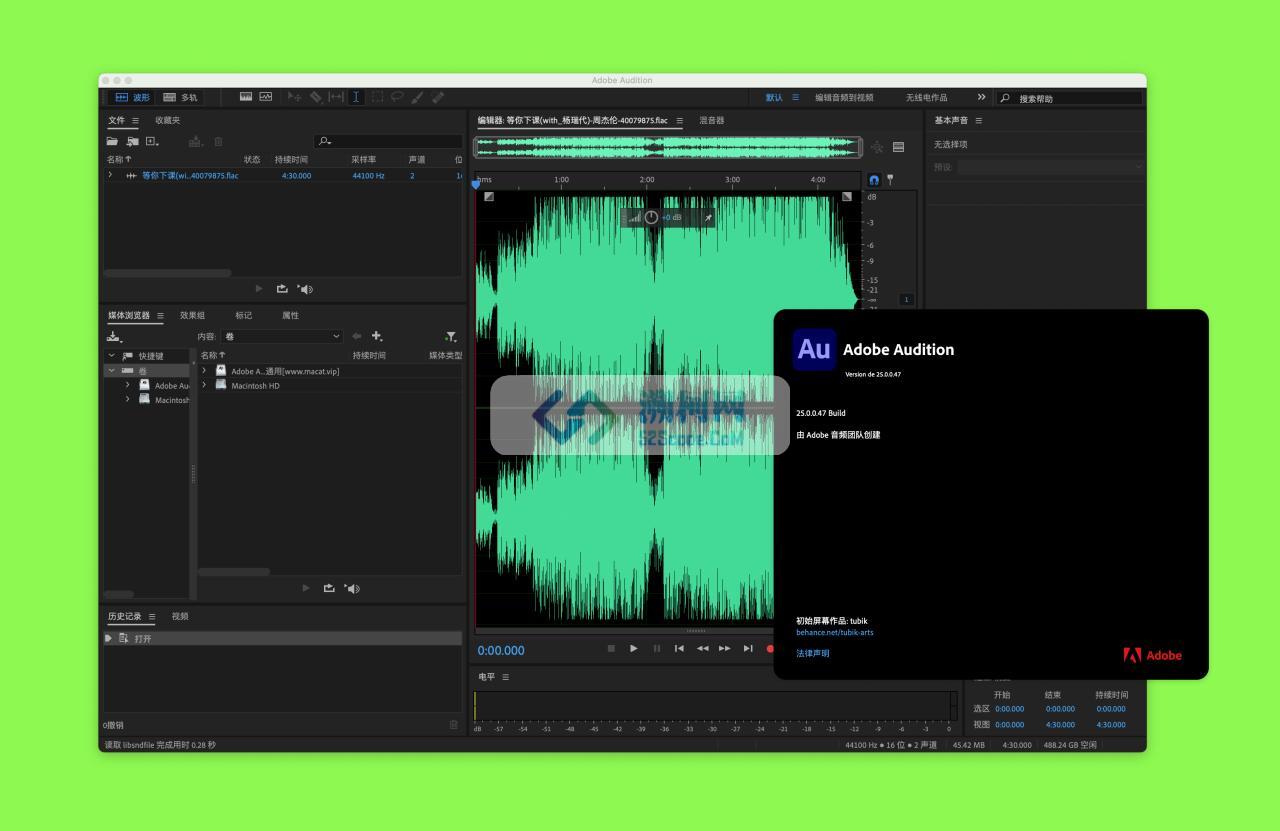The height and width of the screenshot is (831, 1280).
Task: Show spectral pitch display icon
Action: pyautogui.click(x=266, y=97)
